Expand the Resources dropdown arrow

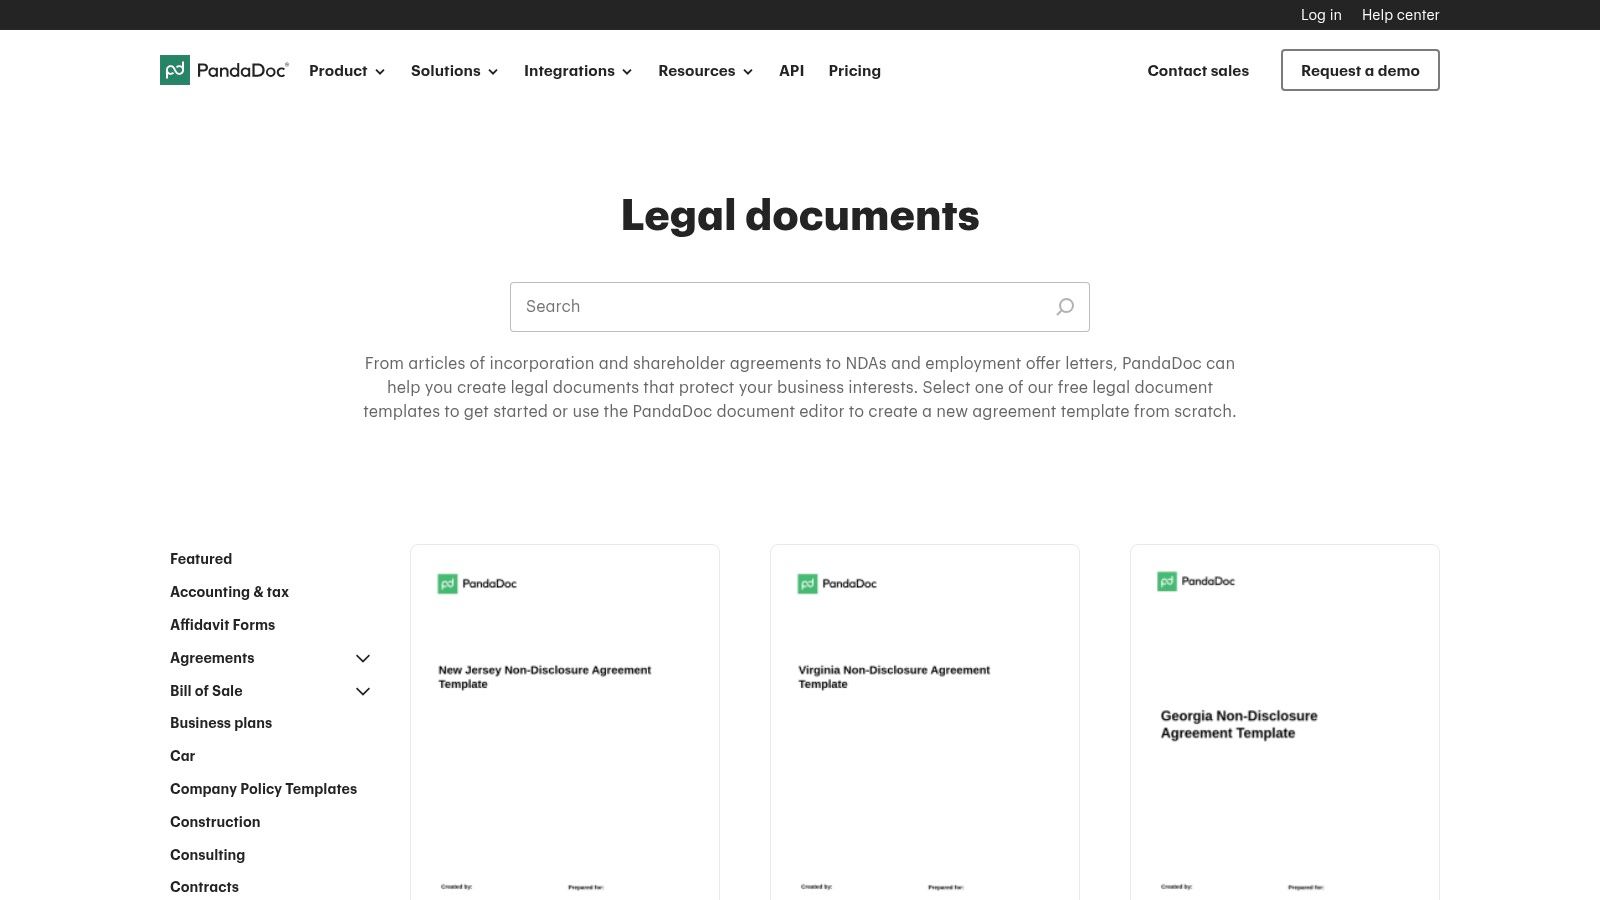point(748,72)
